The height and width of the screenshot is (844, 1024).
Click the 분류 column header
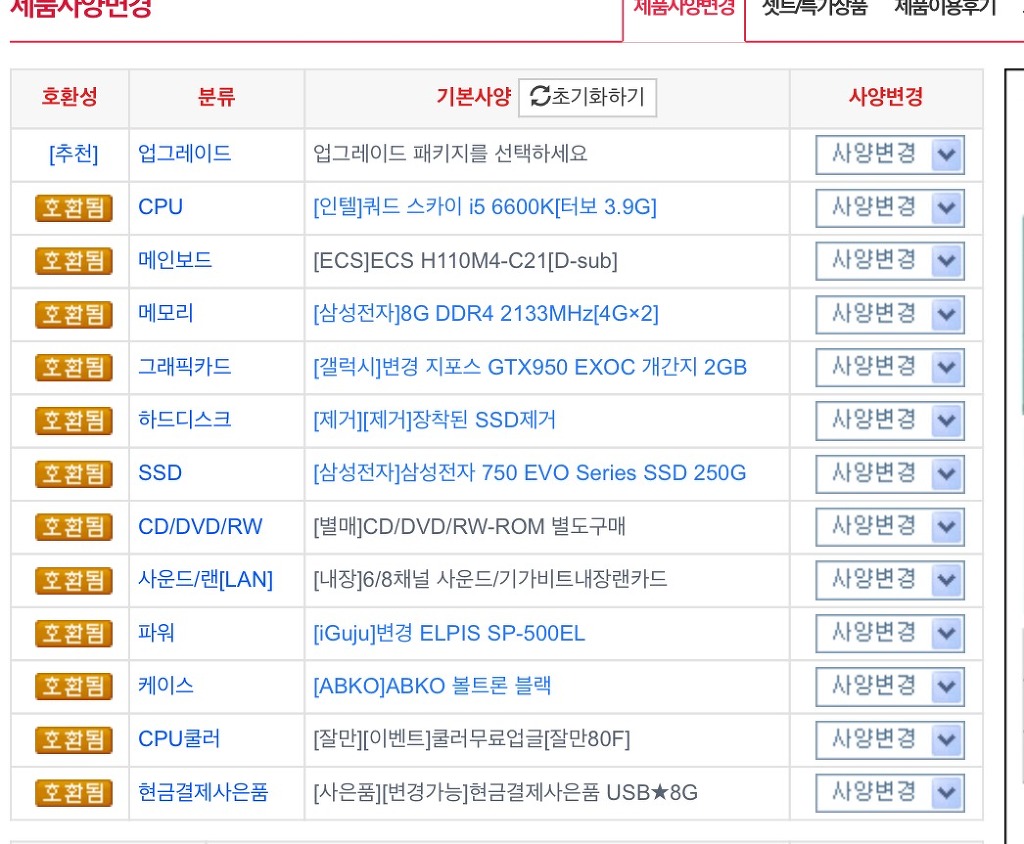tap(216, 97)
